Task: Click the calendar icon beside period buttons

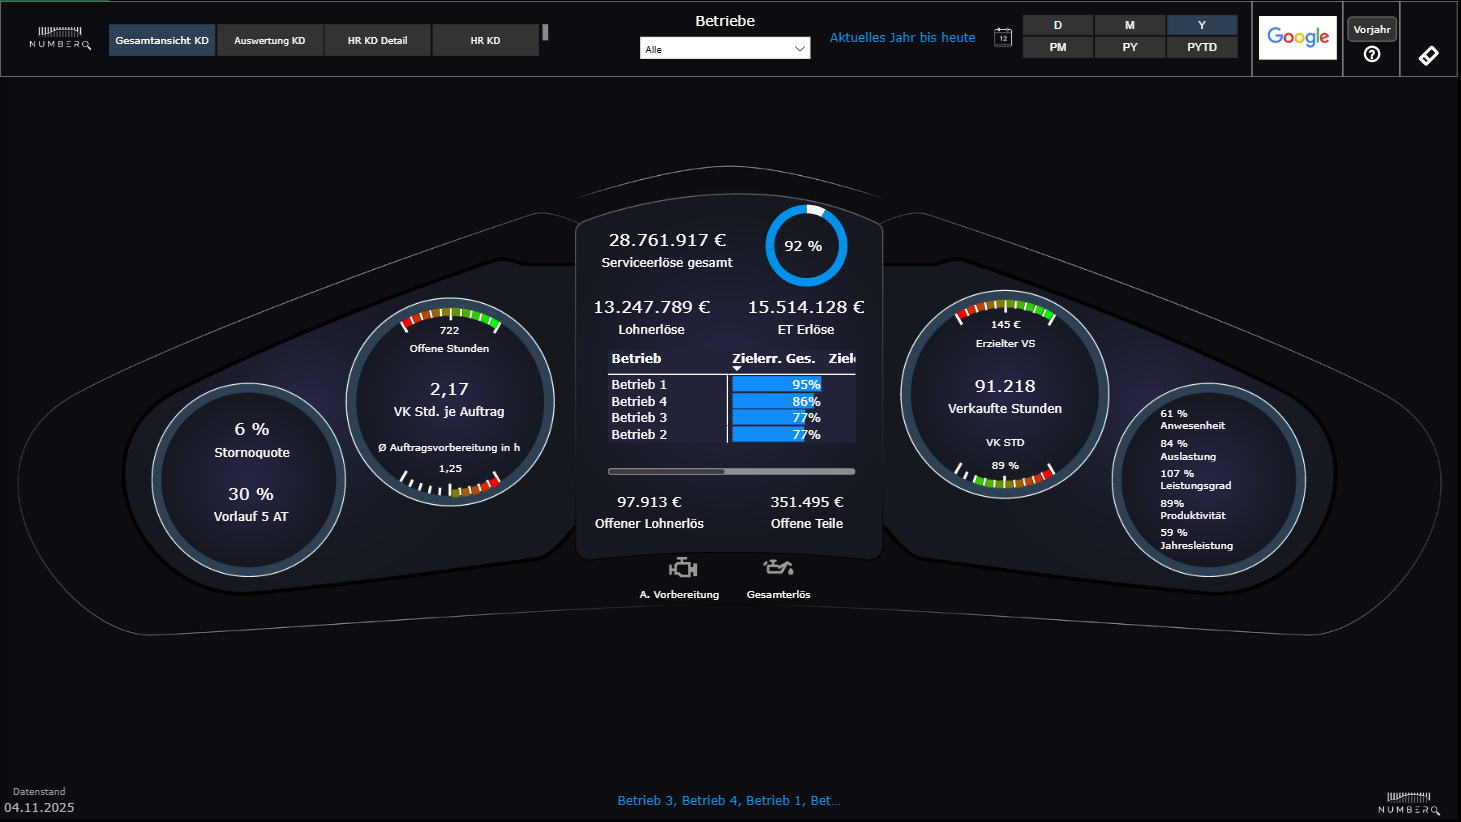Action: click(x=1003, y=37)
